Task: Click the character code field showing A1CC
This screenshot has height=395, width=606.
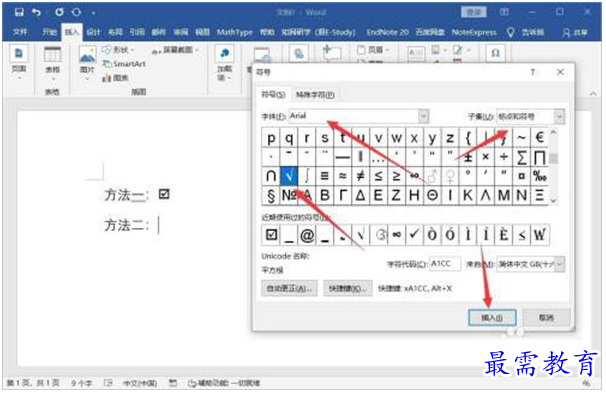Action: pos(444,264)
